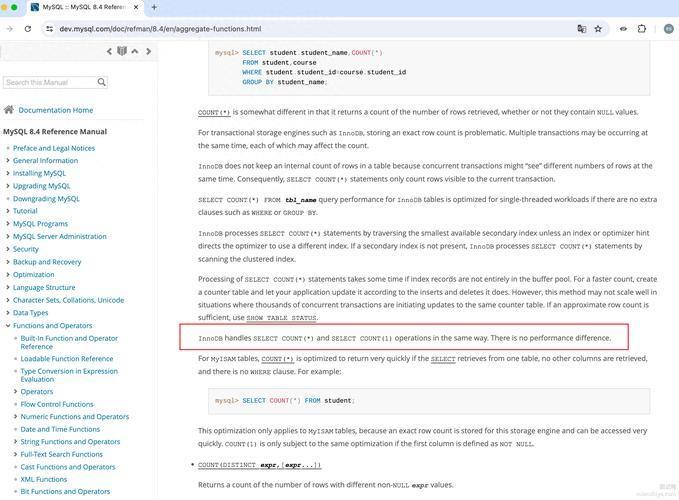Open Bit Functions and Operators
The width and height of the screenshot is (679, 500).
click(65, 491)
